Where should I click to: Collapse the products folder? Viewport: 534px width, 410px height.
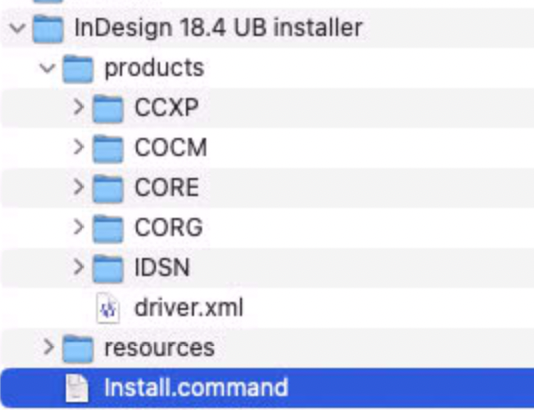tap(47, 68)
